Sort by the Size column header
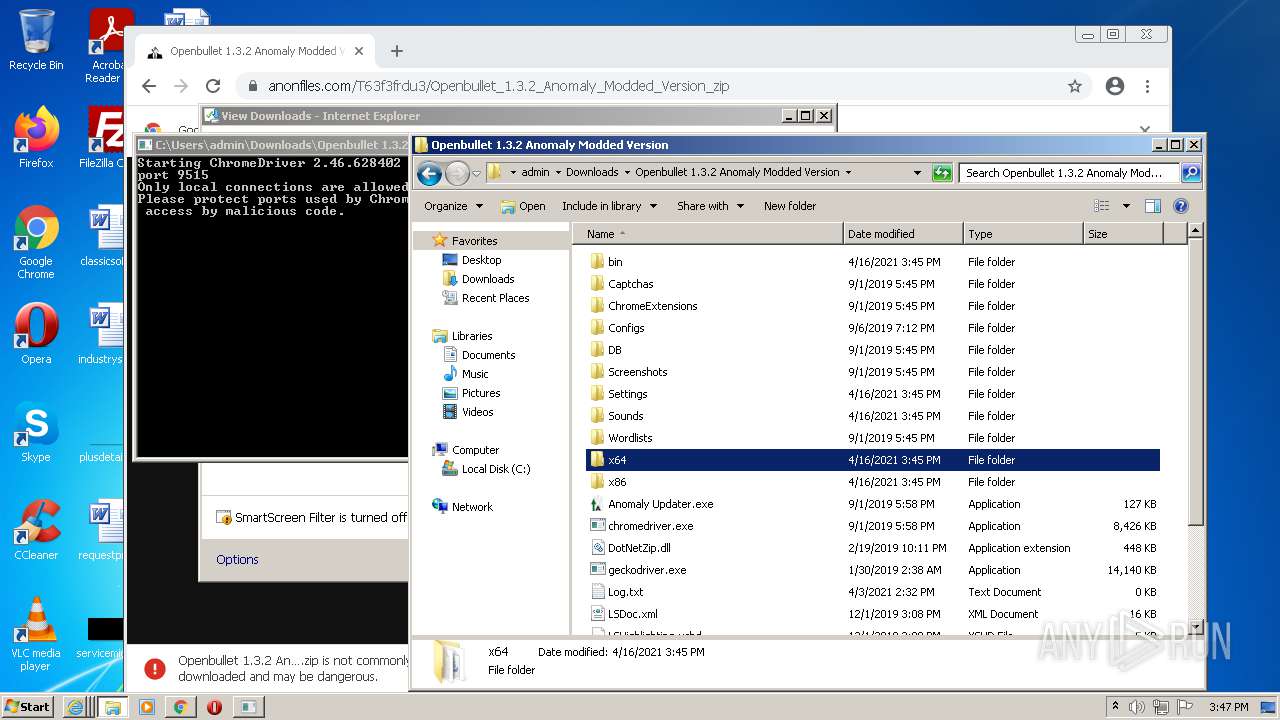This screenshot has height=720, width=1280. click(x=1123, y=234)
